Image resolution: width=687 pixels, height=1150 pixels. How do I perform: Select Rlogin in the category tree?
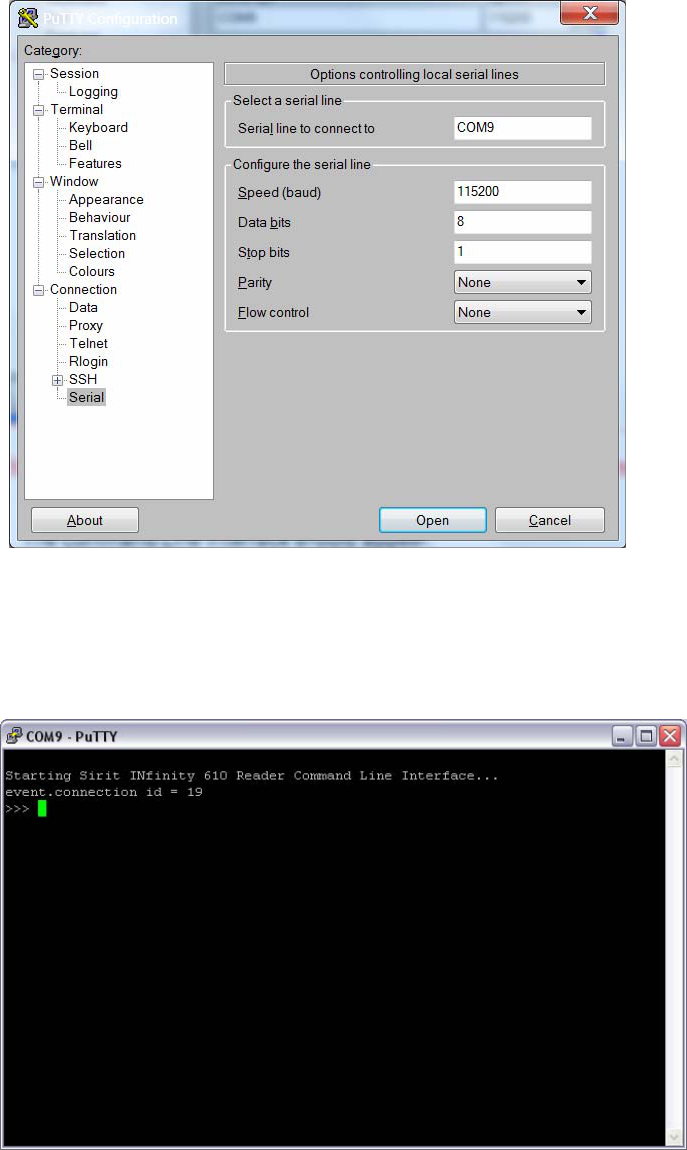(89, 361)
